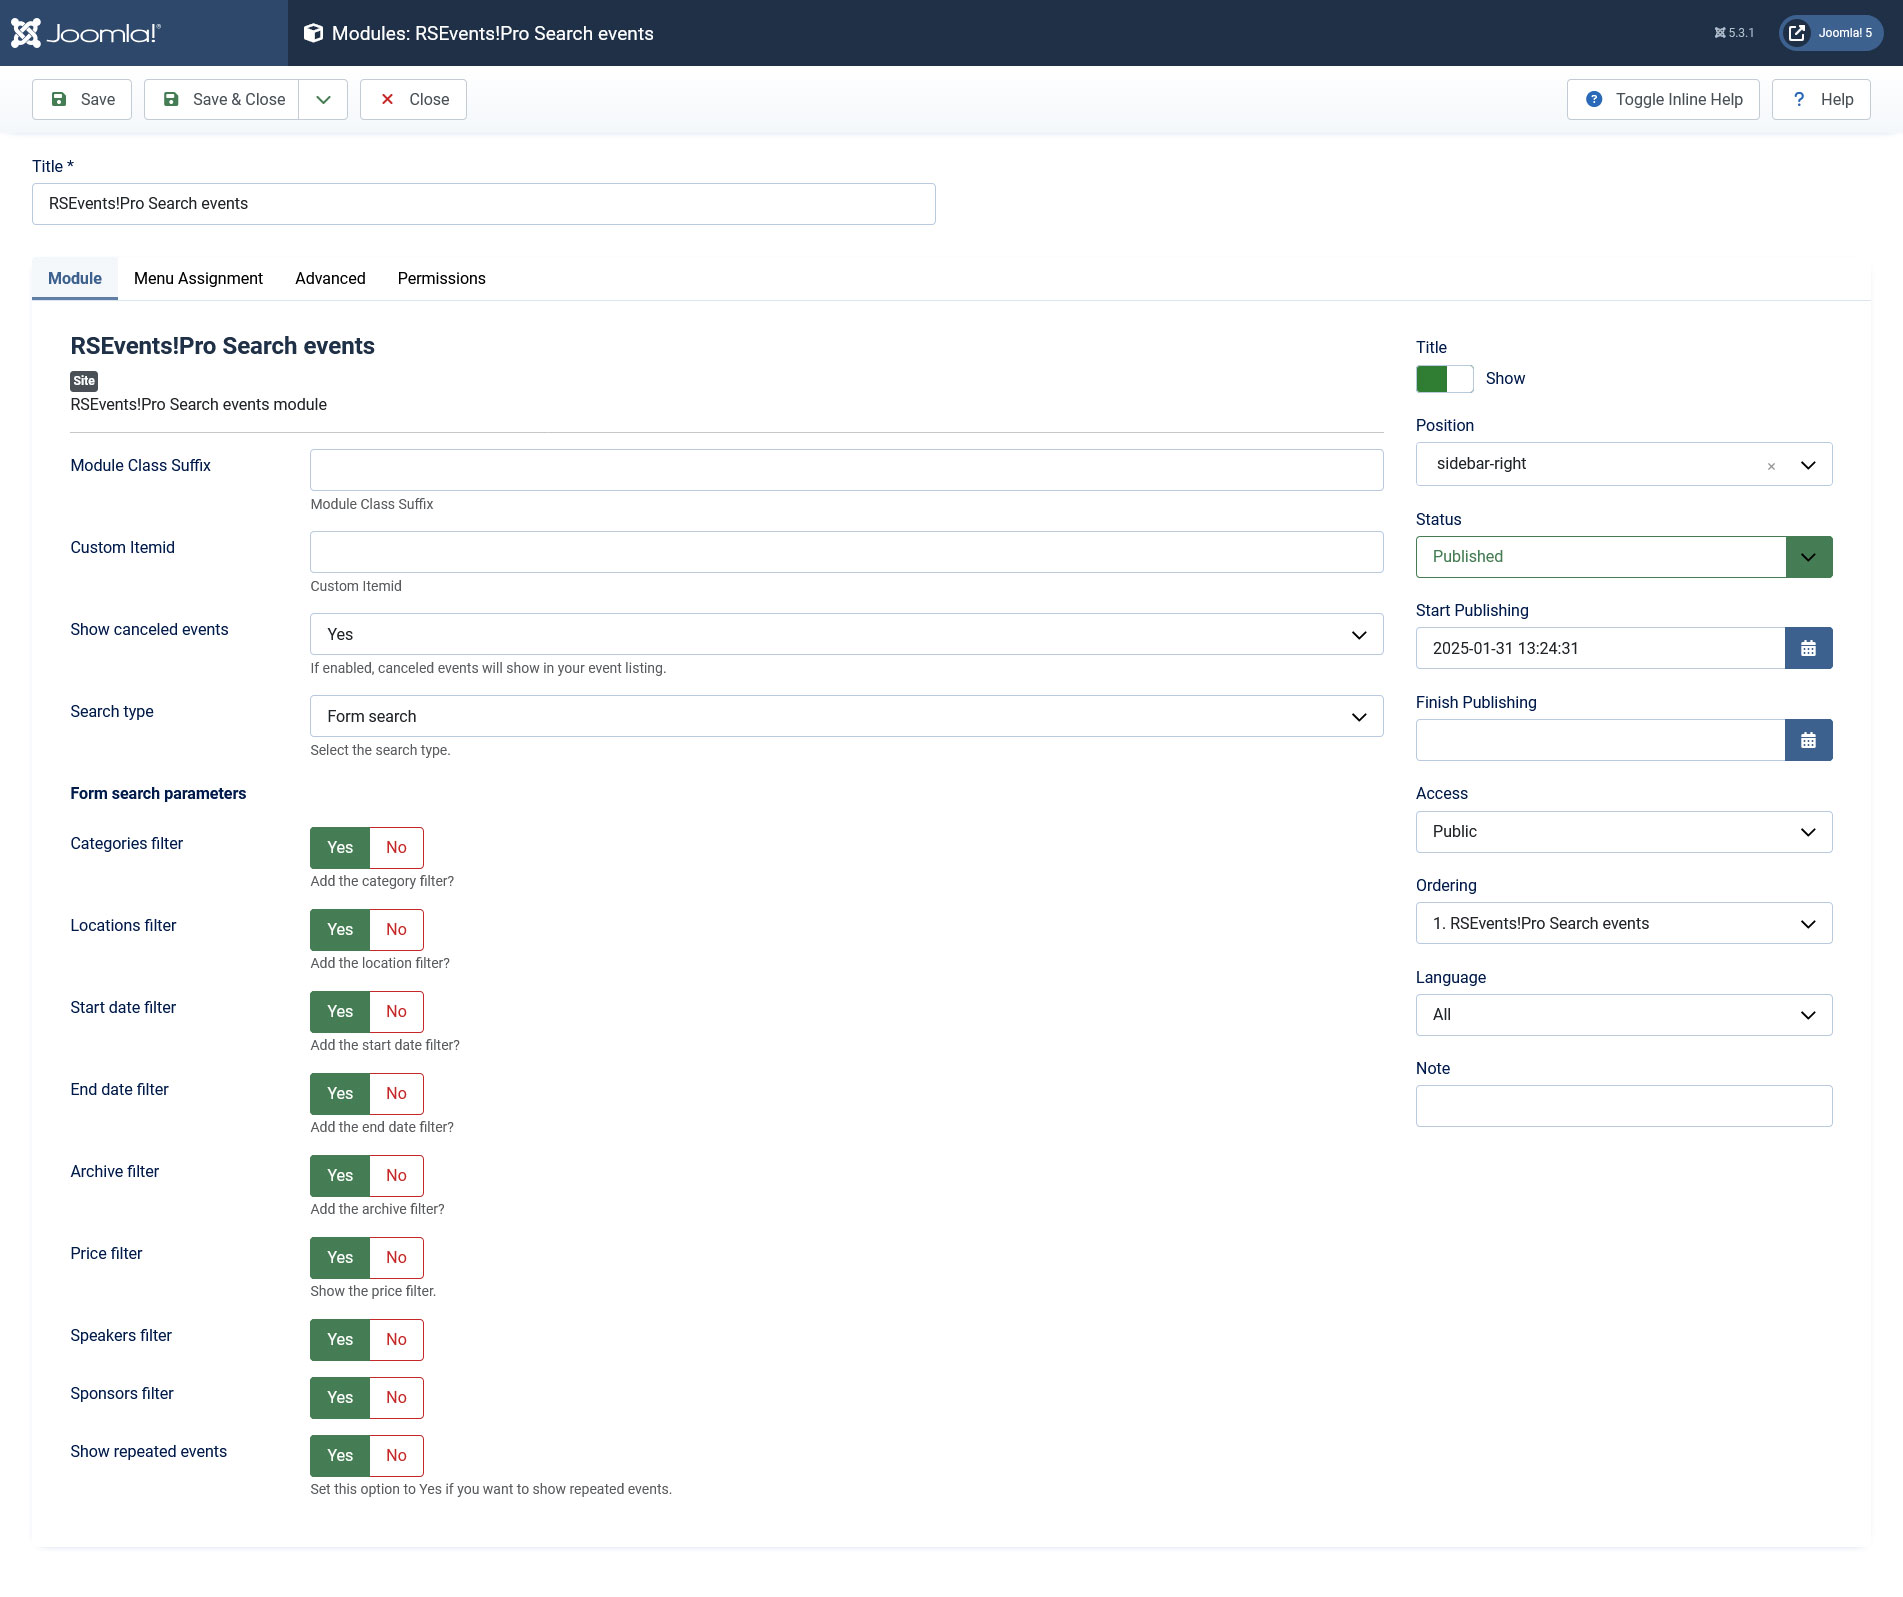
Task: Open the Help button
Action: 1821,99
